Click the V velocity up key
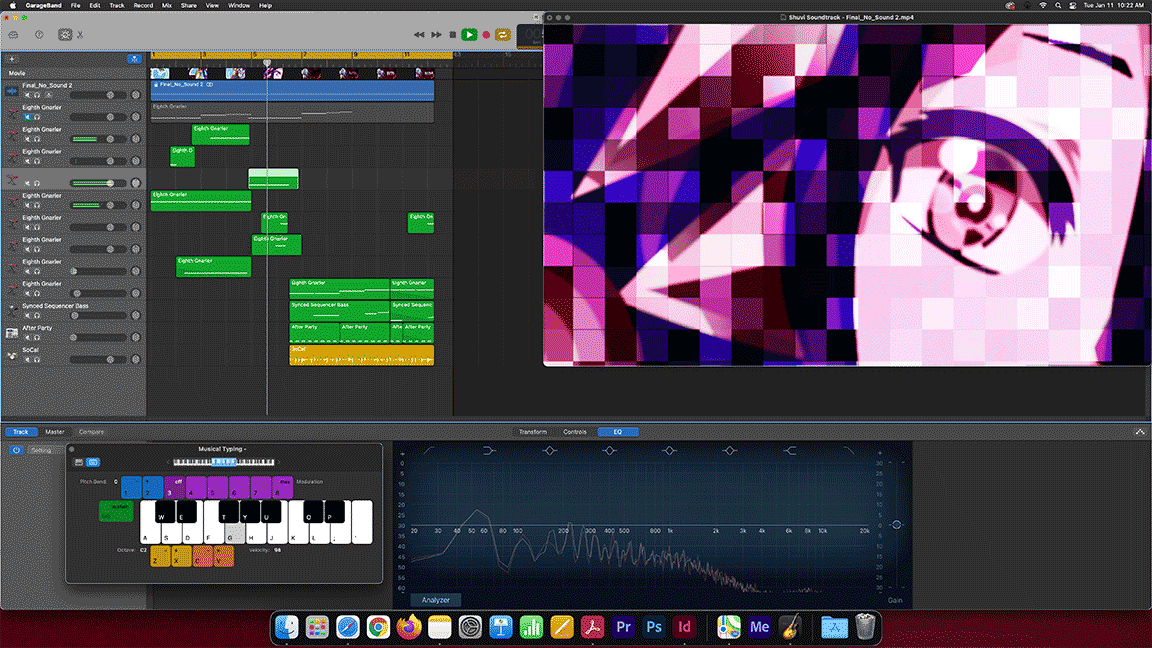This screenshot has height=648, width=1152. pos(223,556)
